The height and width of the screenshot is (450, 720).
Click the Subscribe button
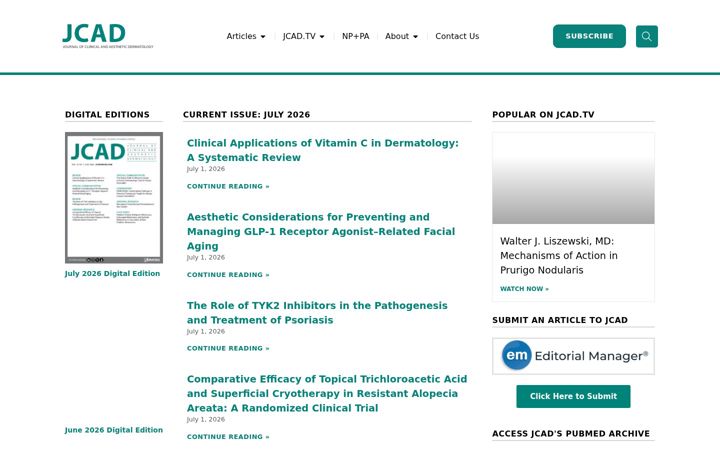(589, 36)
